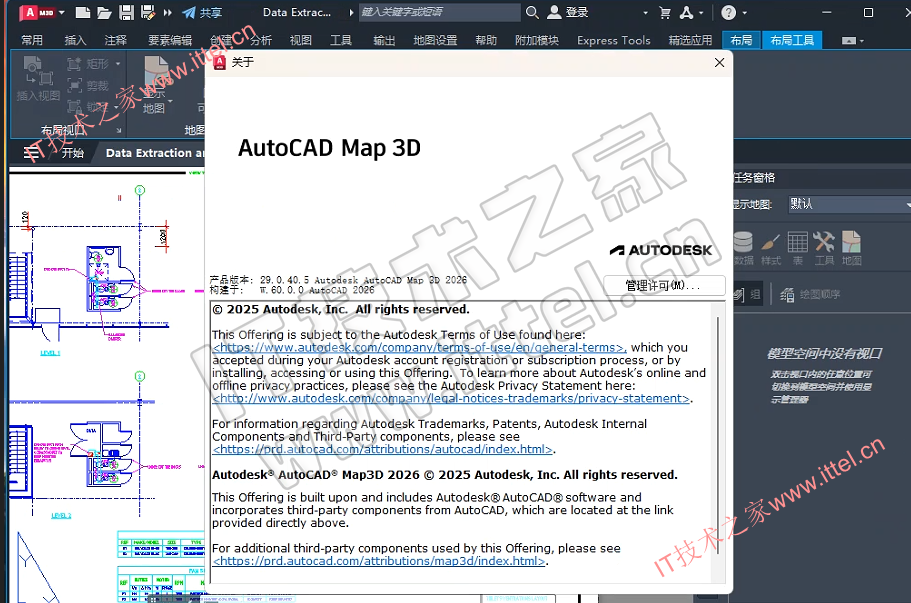Click the 绘图顺序 button in task pane

[810, 295]
